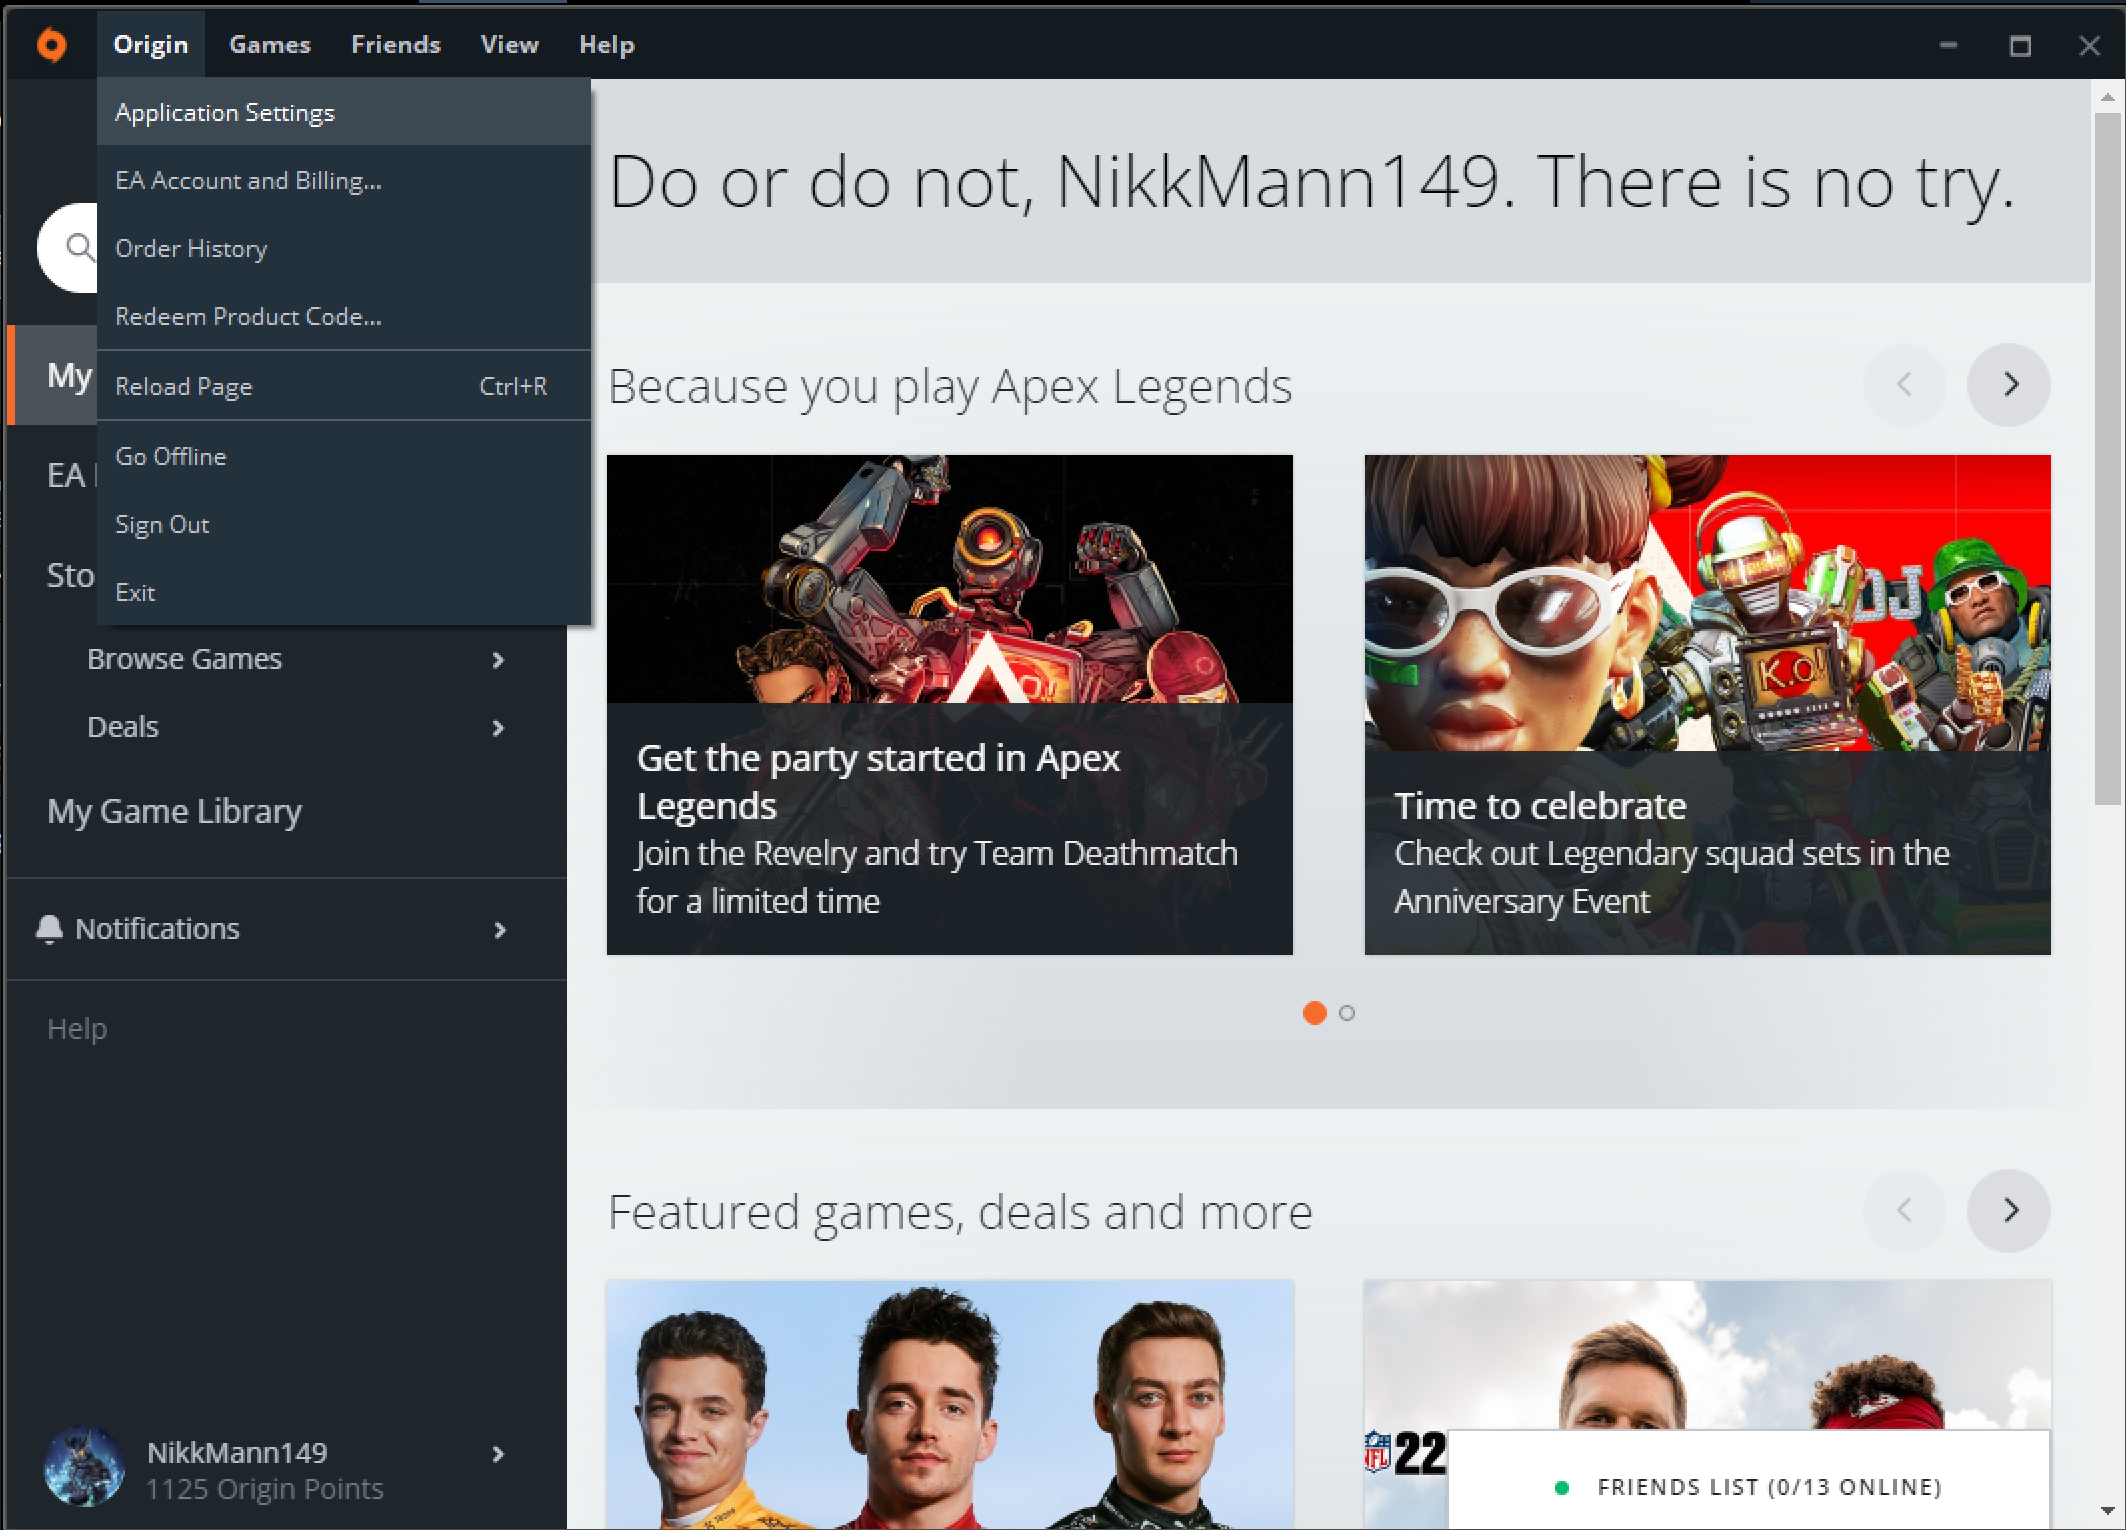
Task: Click the search magnifier icon
Action: tap(79, 246)
